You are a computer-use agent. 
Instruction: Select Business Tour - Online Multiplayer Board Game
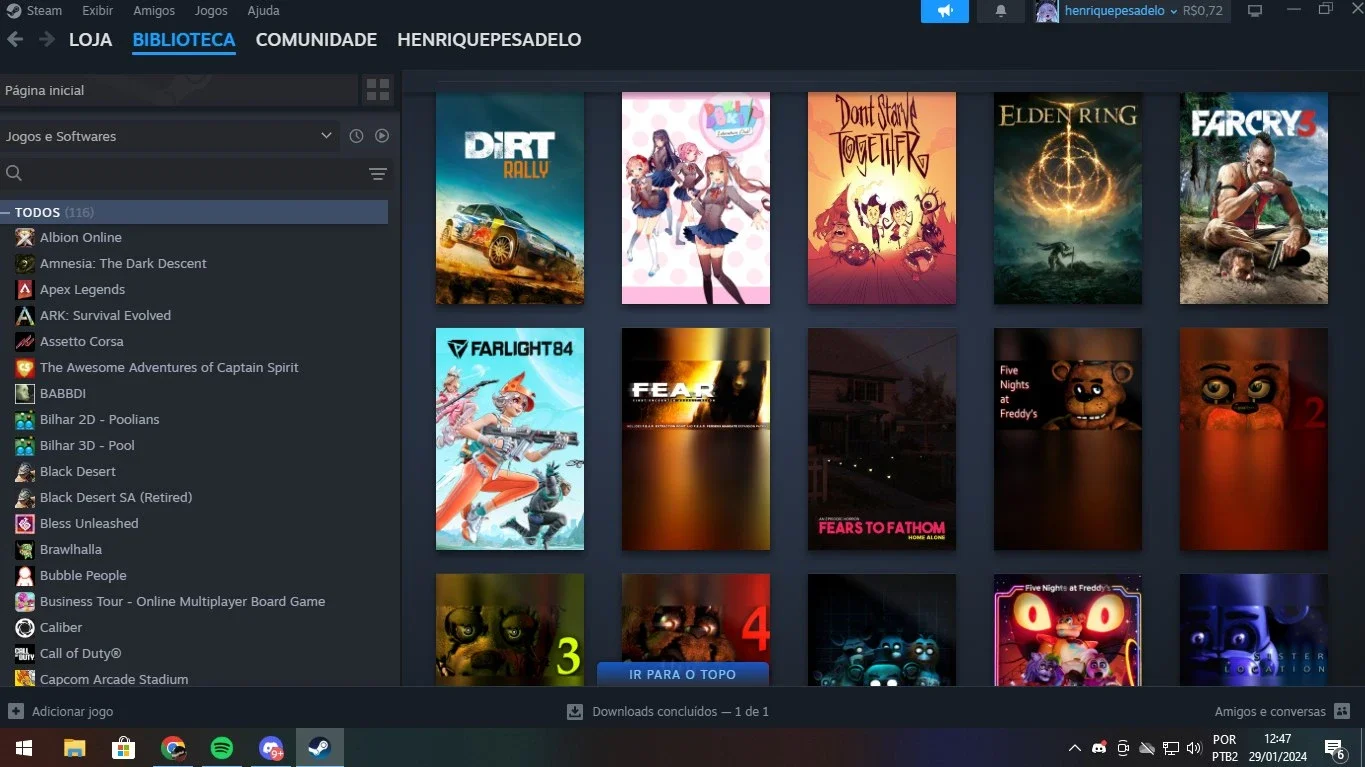(182, 601)
